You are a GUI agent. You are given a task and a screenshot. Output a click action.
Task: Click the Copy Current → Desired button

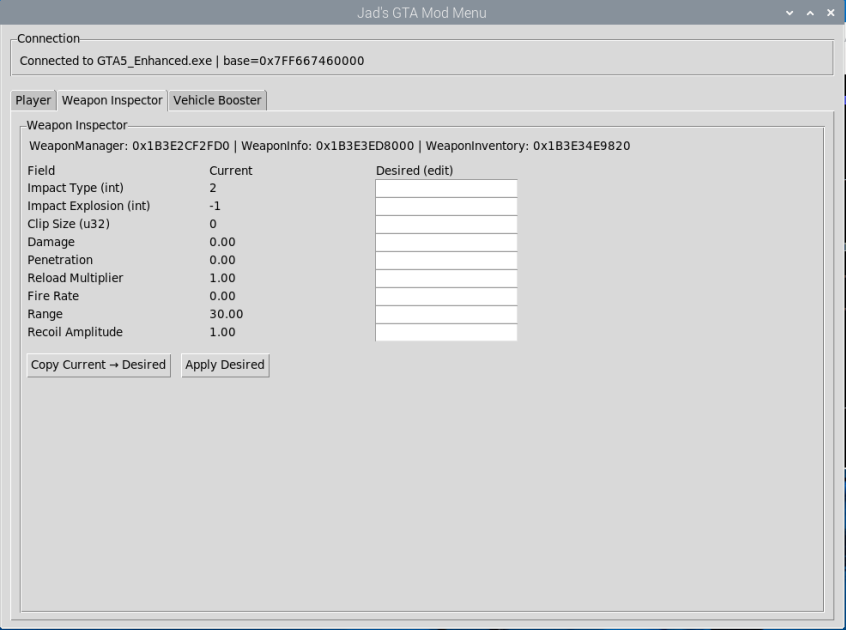(x=98, y=365)
